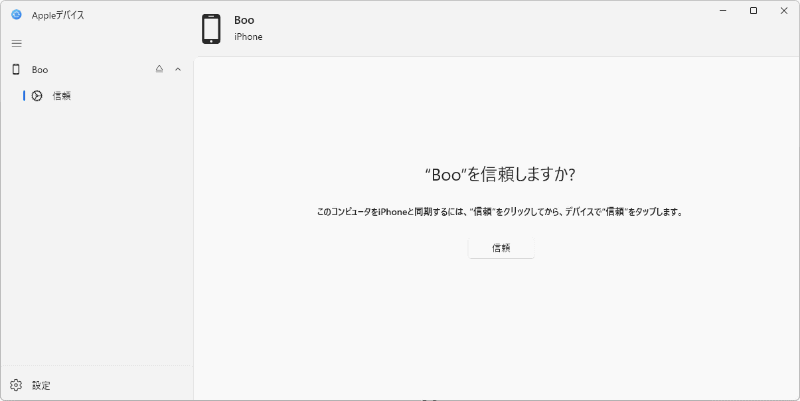The width and height of the screenshot is (800, 401).
Task: Minimize the Apple Devices window
Action: (x=723, y=11)
